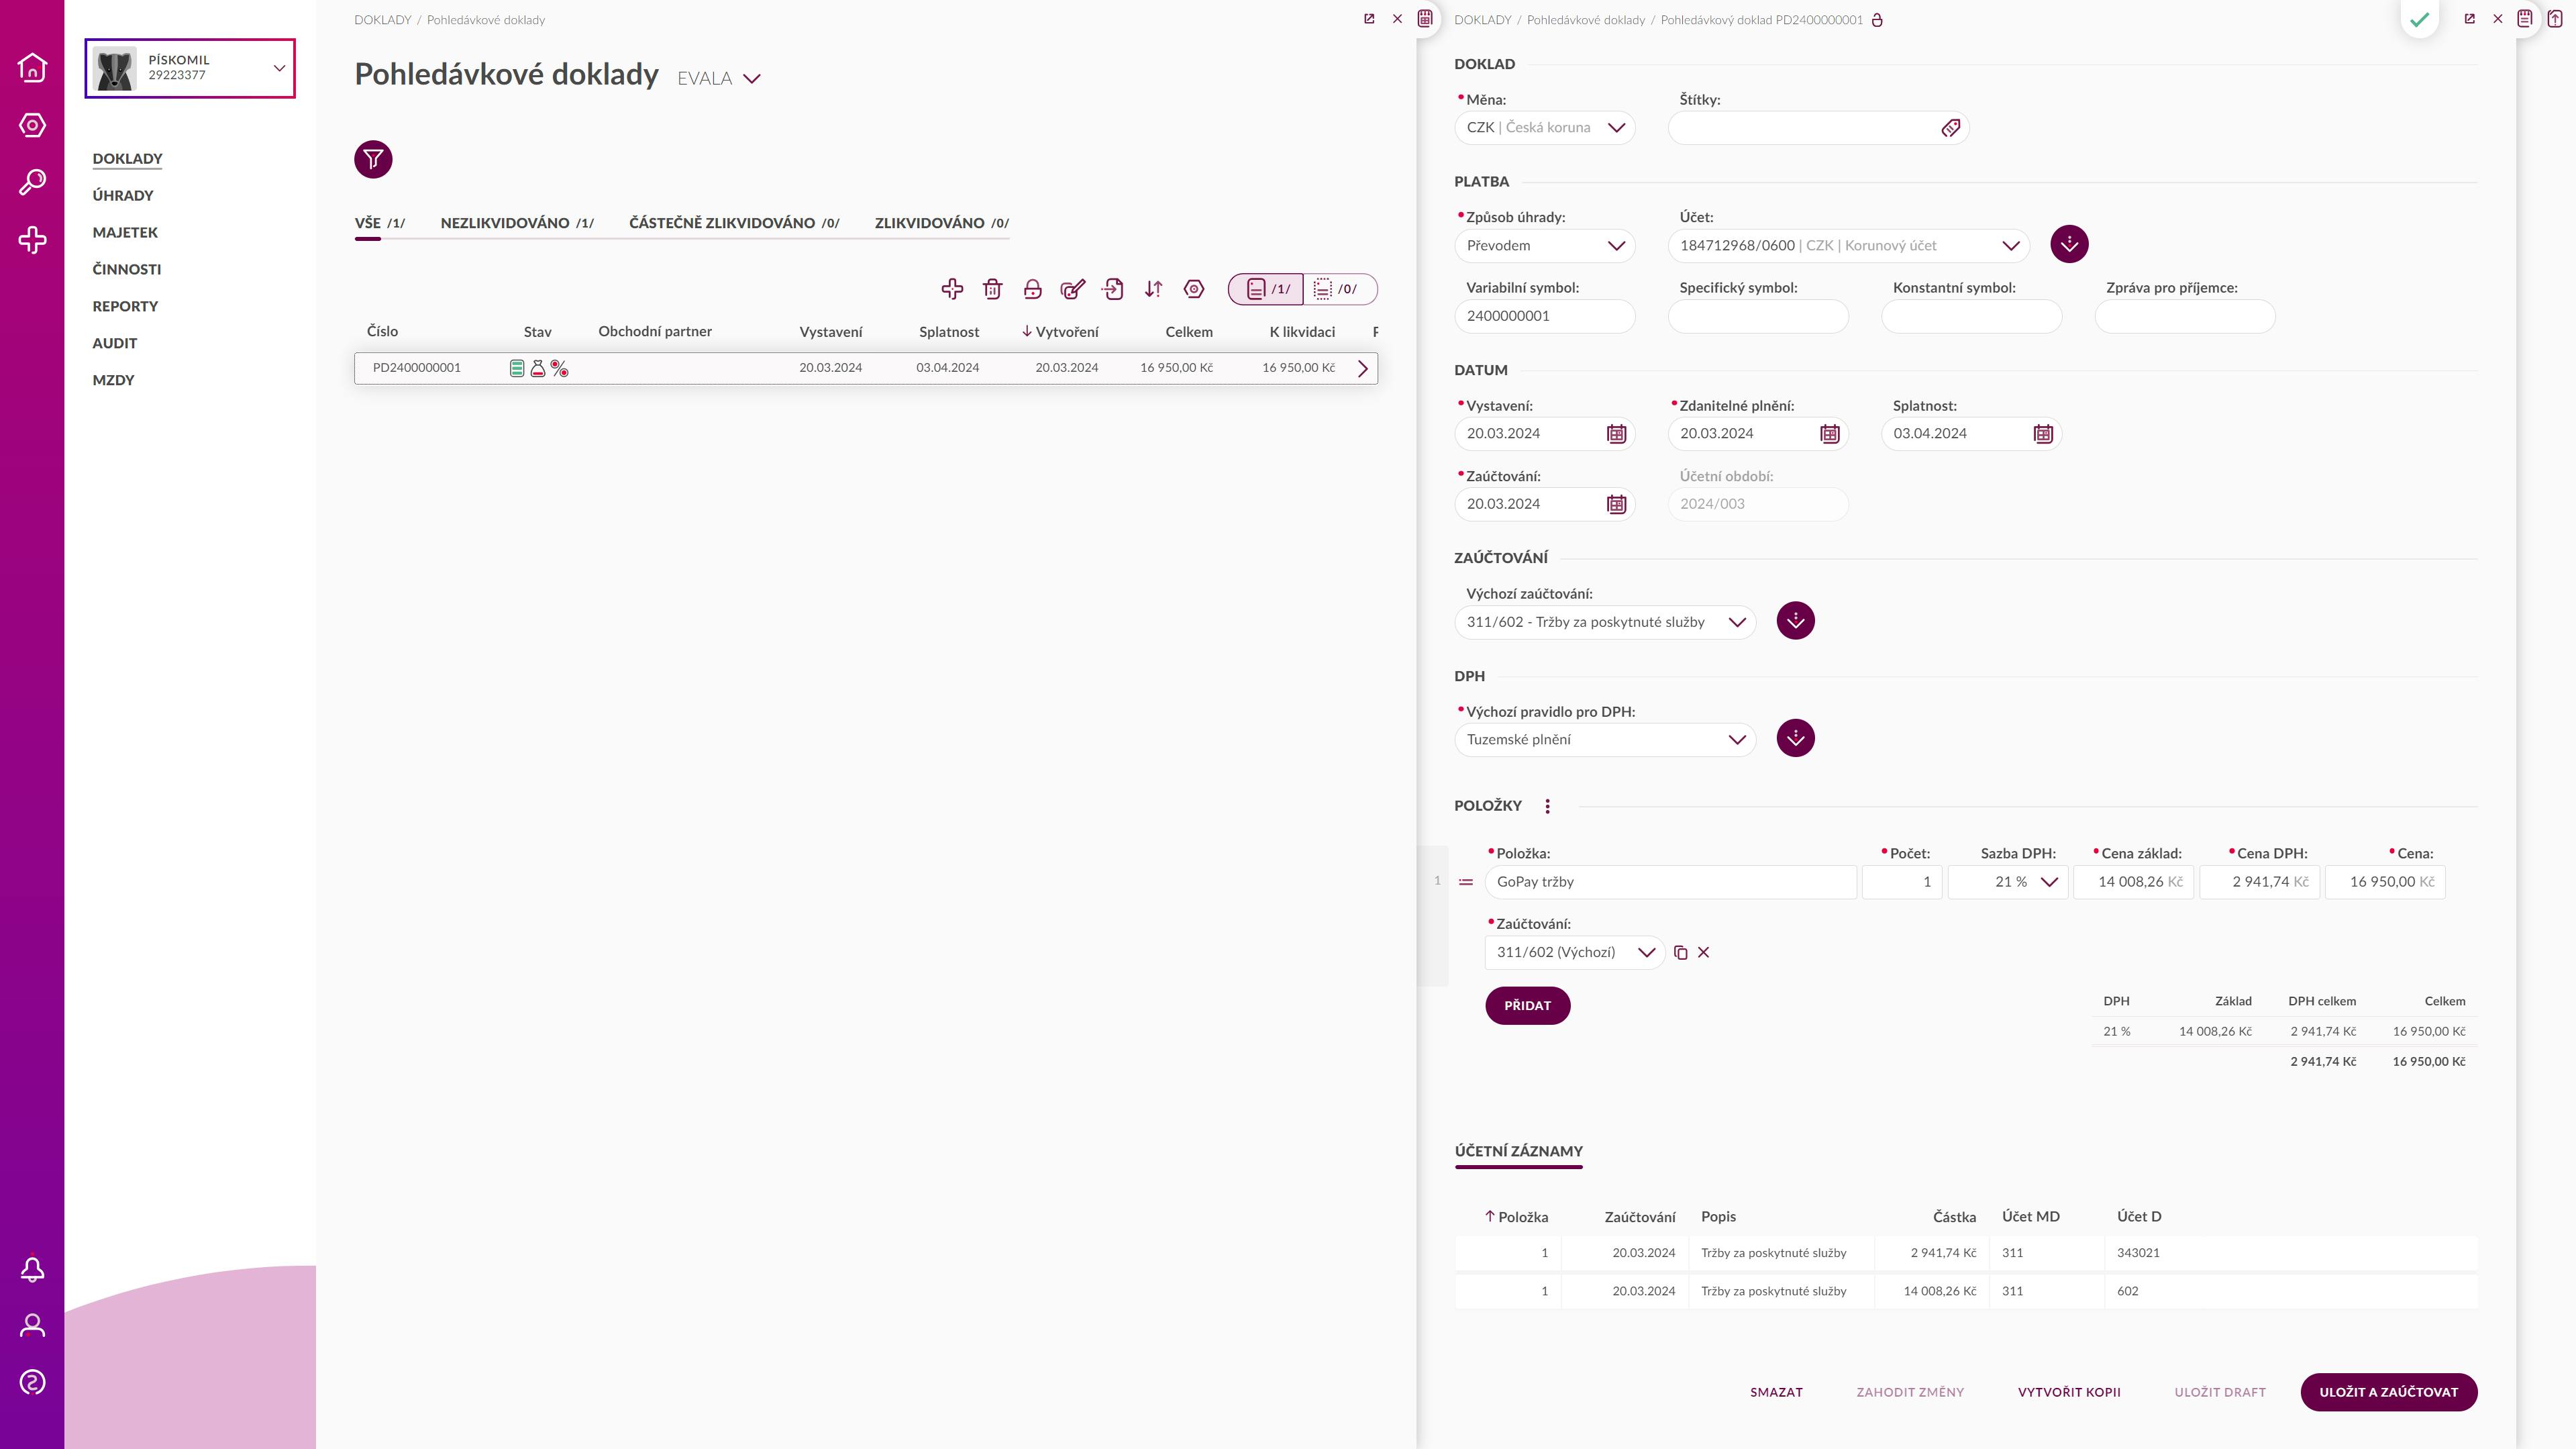Open the Měna currency dropdown

click(1544, 128)
